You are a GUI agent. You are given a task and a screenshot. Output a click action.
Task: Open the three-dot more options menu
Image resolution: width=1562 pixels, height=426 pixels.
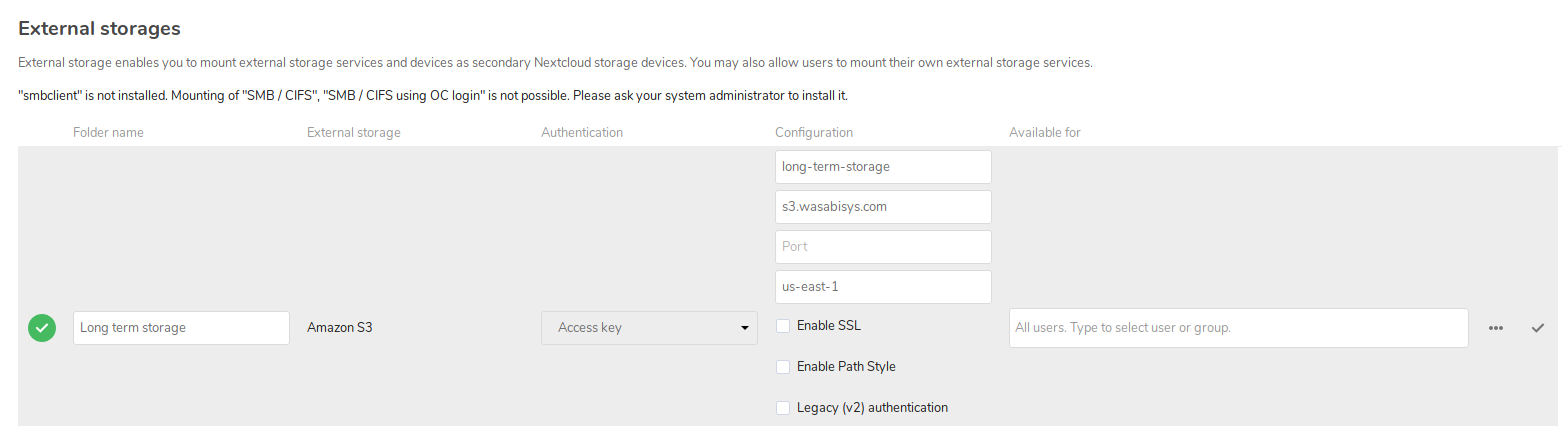pyautogui.click(x=1496, y=328)
